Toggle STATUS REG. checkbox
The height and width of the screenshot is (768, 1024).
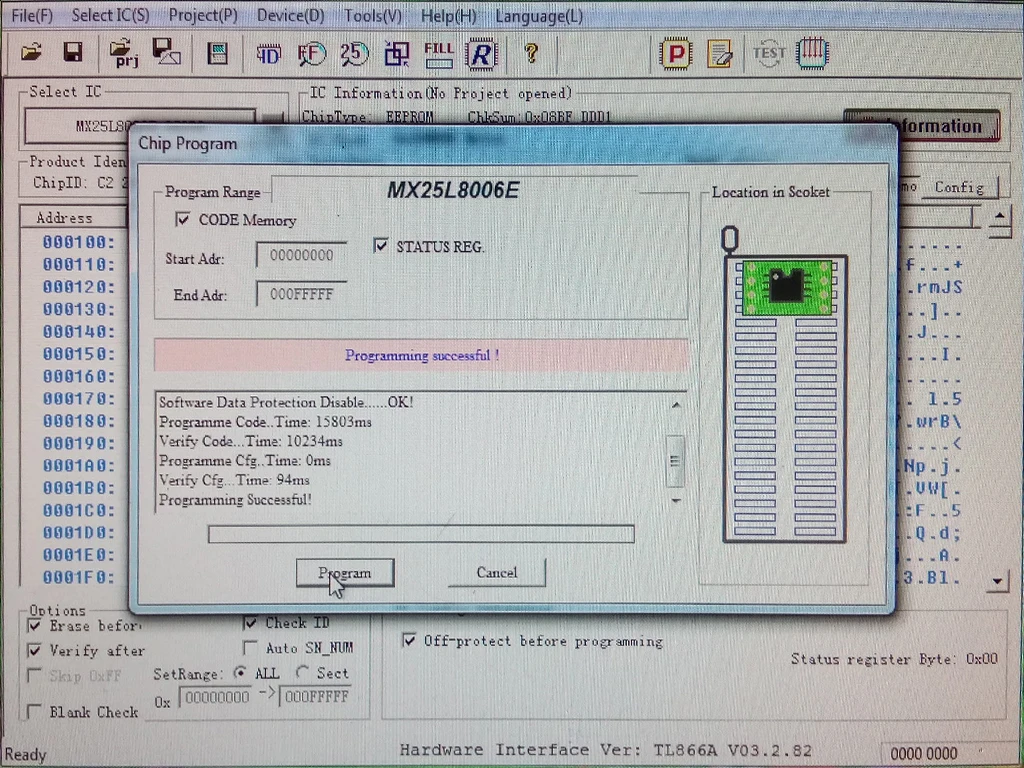pyautogui.click(x=381, y=246)
